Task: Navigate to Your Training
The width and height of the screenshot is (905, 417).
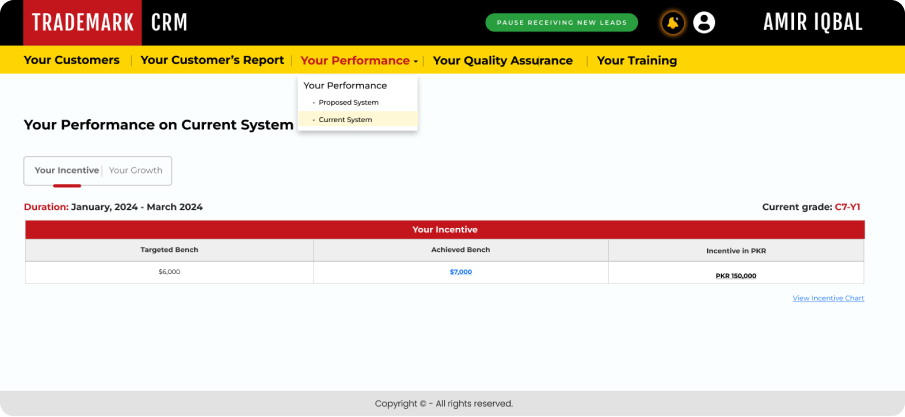Action: coord(636,60)
